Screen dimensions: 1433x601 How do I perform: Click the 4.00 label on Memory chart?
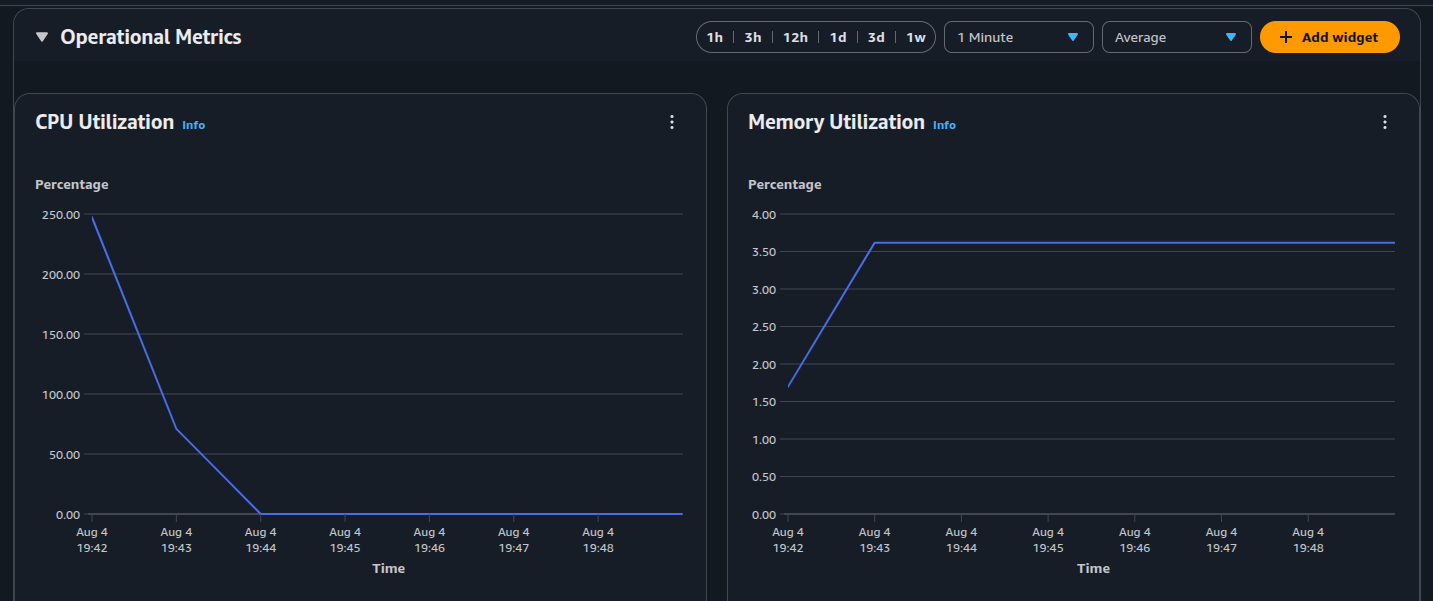click(764, 214)
